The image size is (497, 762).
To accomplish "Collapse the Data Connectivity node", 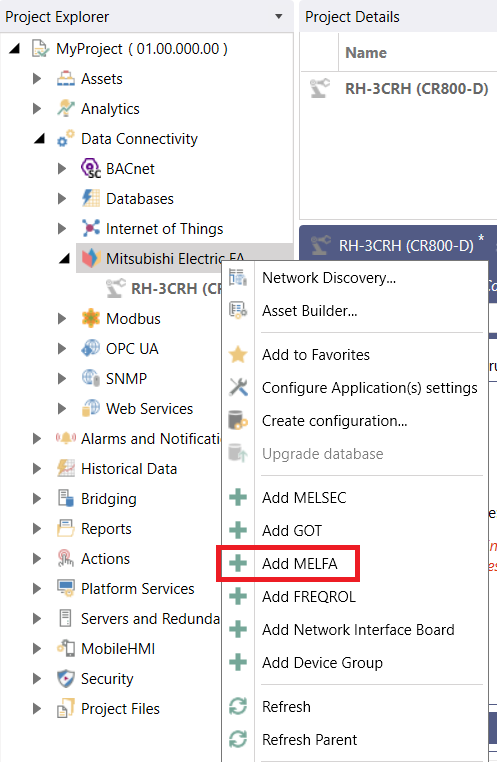I will click(x=40, y=139).
